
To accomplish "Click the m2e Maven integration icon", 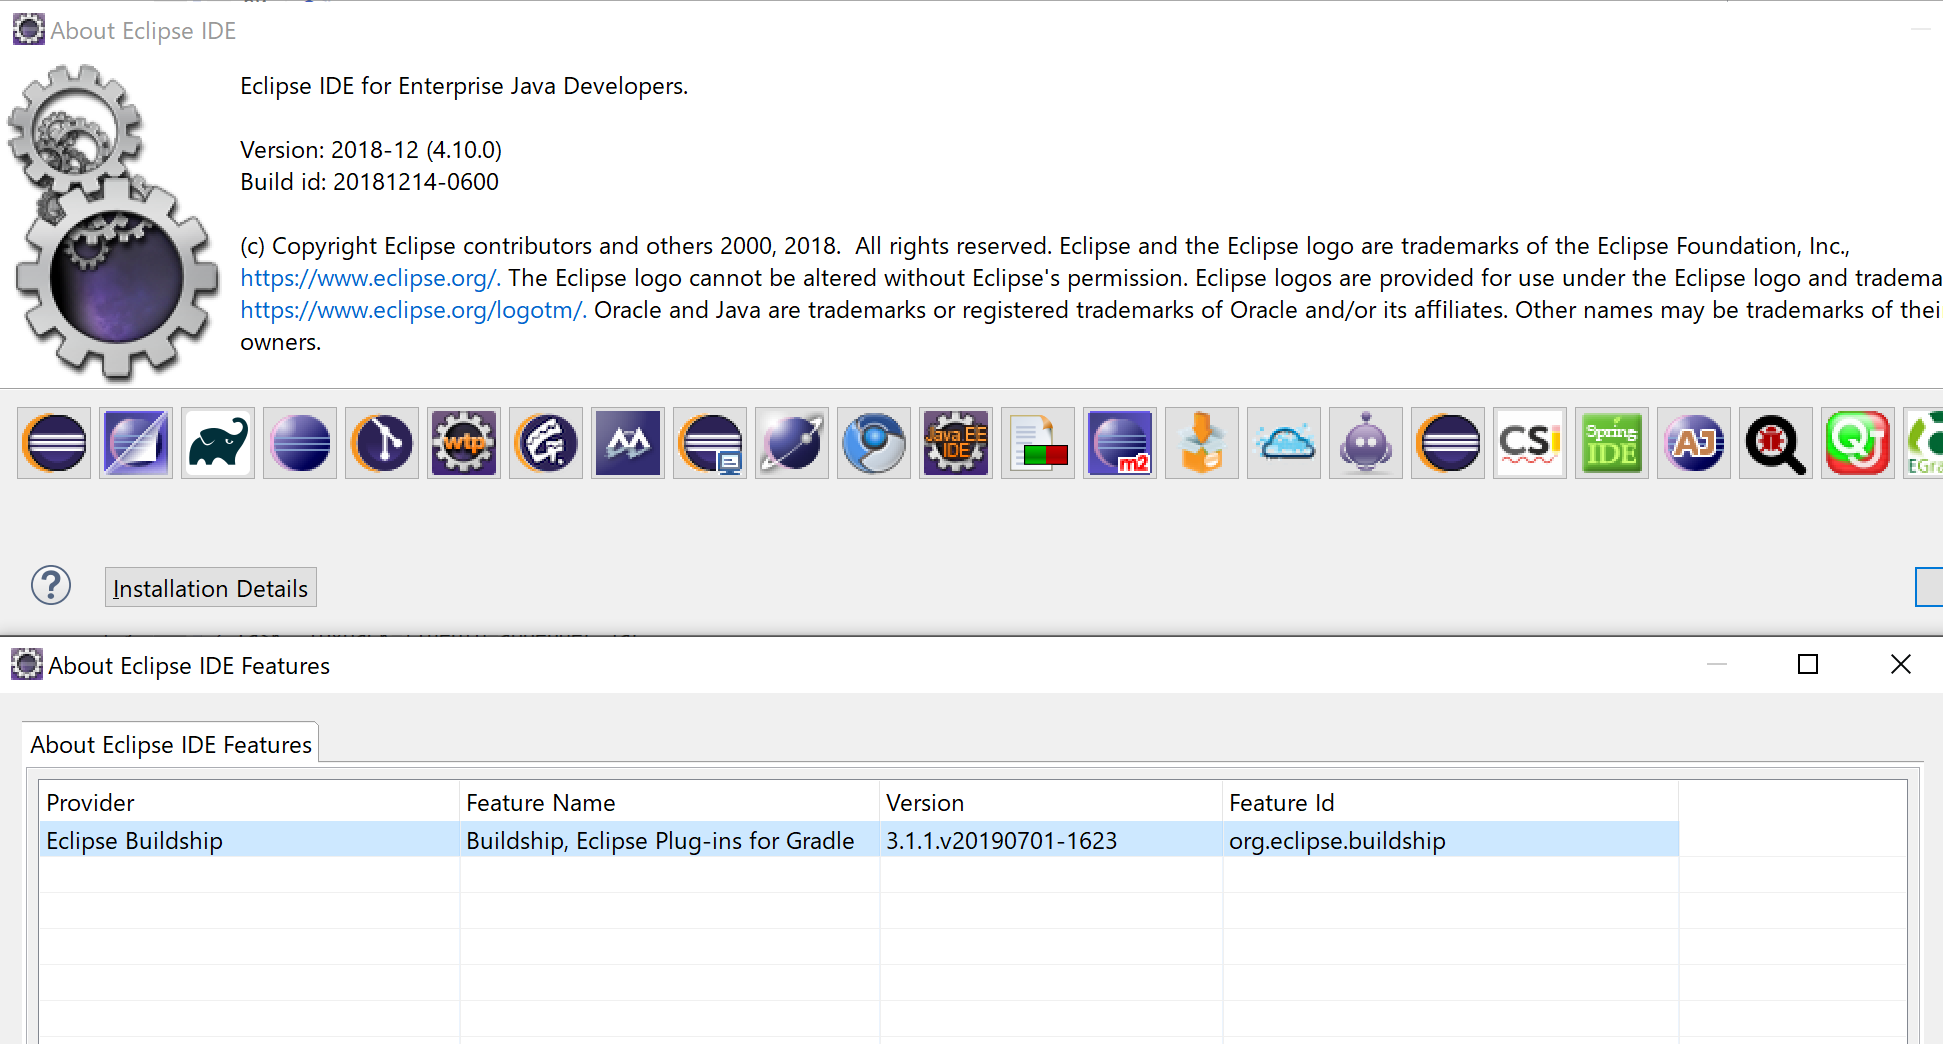I will tap(1120, 443).
